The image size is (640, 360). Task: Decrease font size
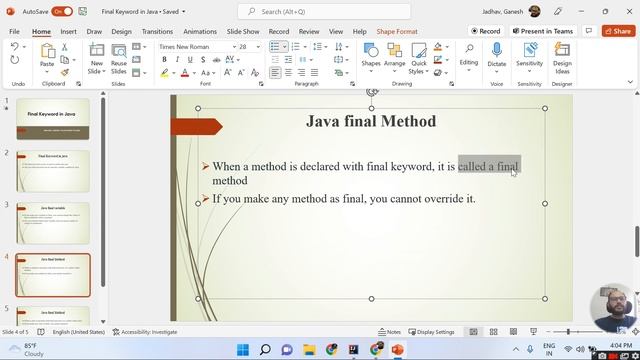click(241, 73)
